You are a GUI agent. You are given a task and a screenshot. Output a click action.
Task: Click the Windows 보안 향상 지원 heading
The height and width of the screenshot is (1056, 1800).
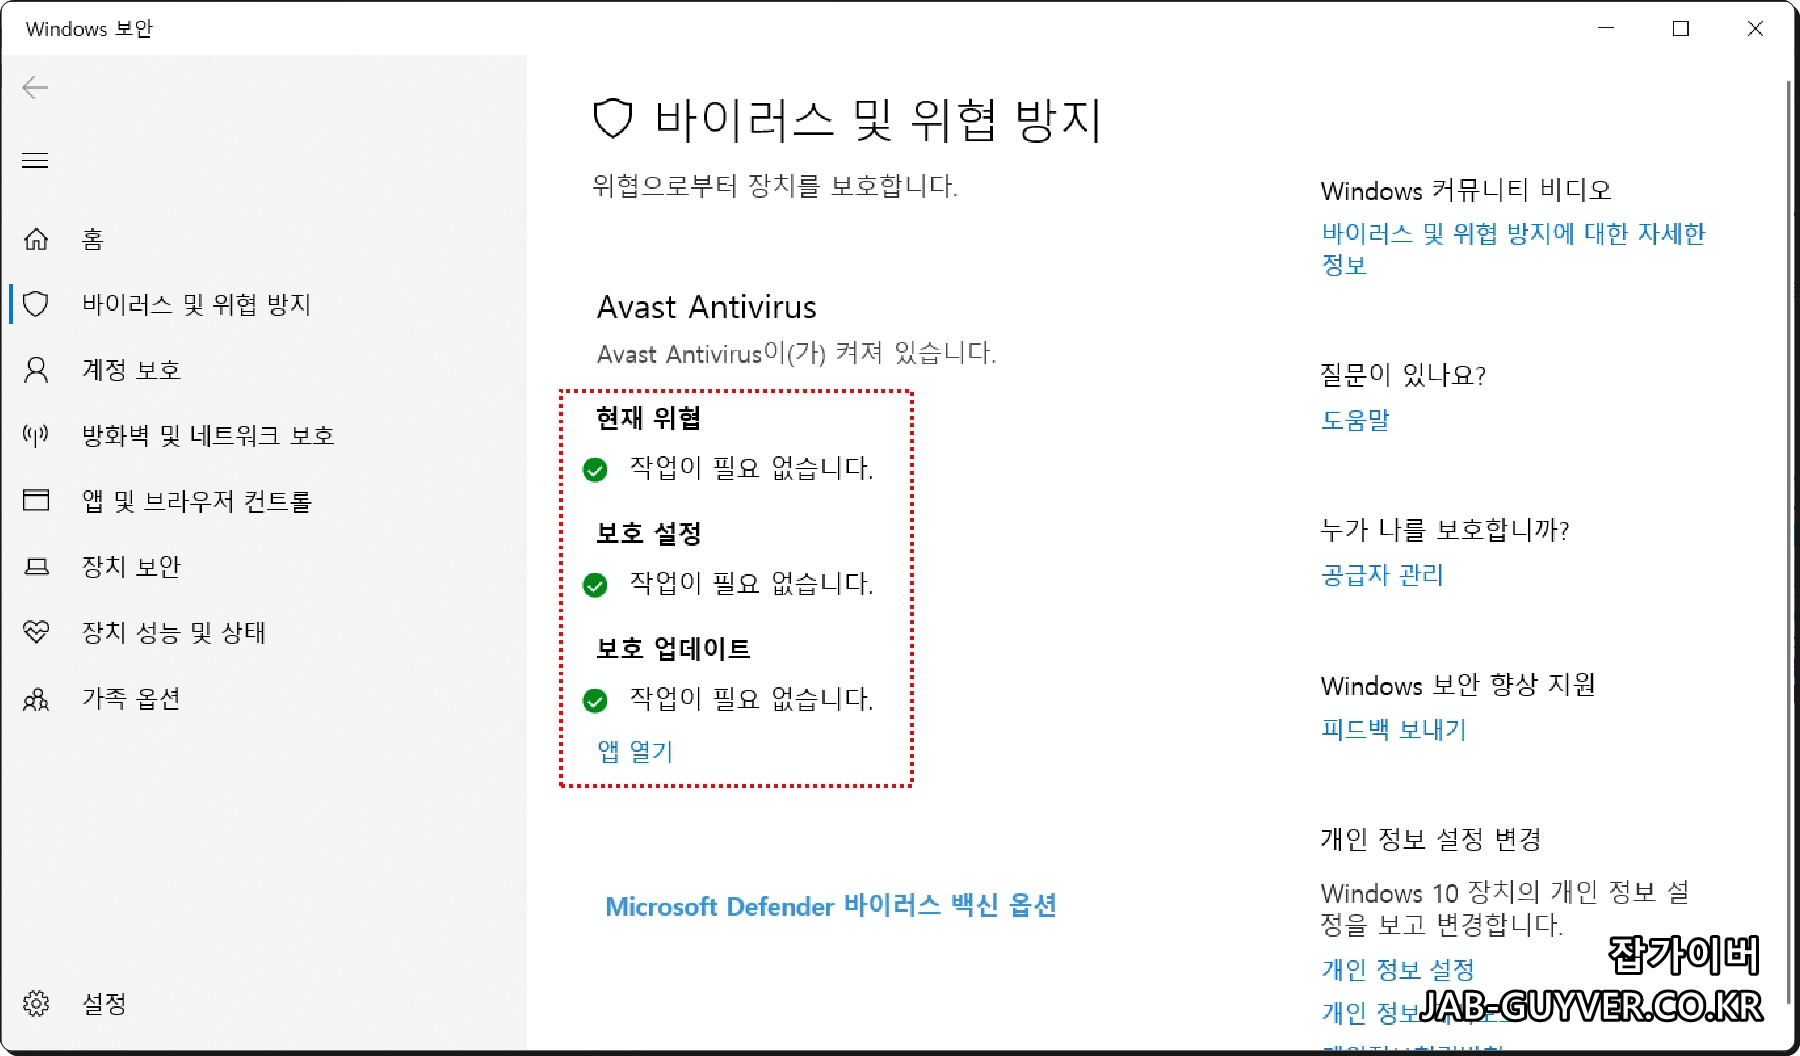(1458, 685)
